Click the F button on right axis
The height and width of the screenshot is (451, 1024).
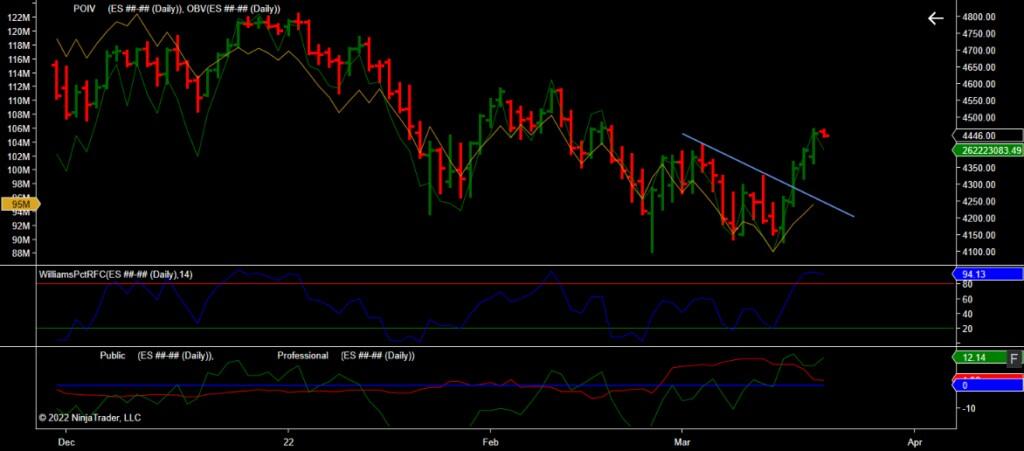click(x=1013, y=358)
